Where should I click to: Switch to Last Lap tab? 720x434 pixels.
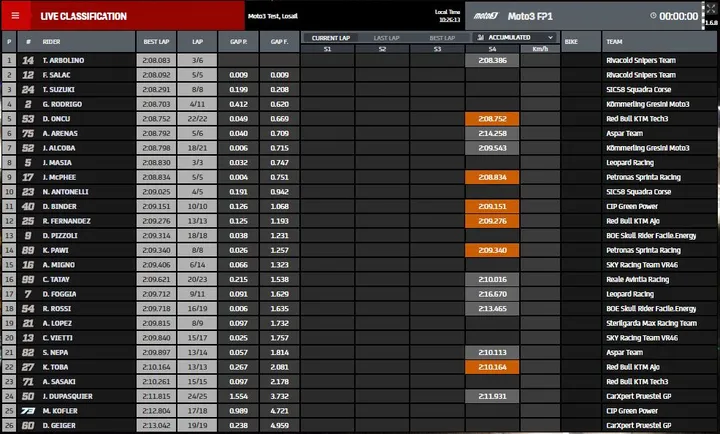(x=386, y=38)
